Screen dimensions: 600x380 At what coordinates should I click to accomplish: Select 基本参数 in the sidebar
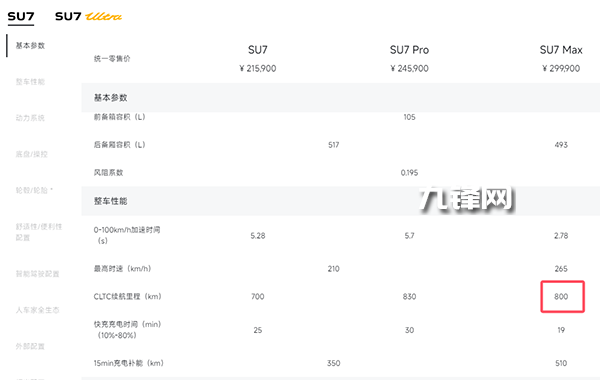tap(30, 46)
